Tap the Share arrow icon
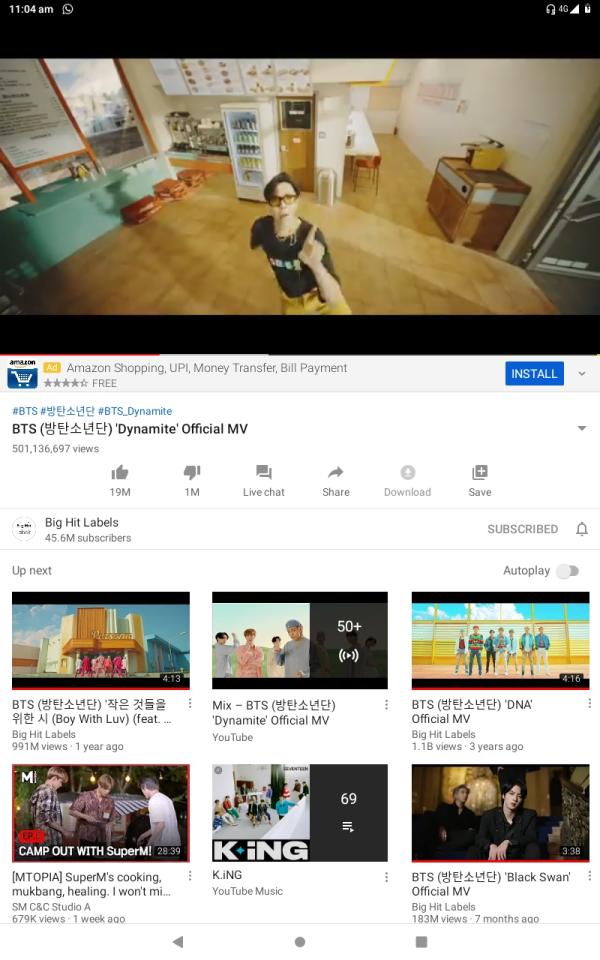 point(336,472)
